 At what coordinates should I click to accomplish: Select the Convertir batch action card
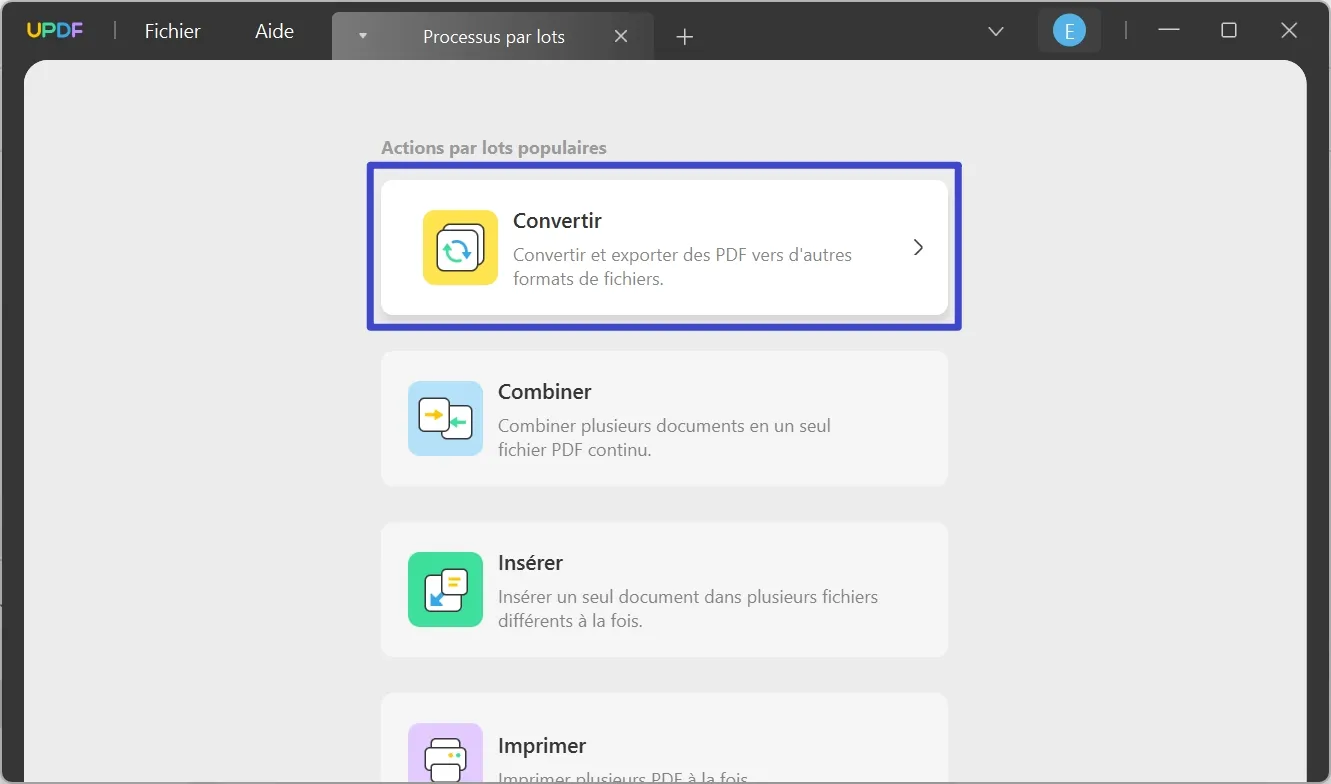click(664, 247)
